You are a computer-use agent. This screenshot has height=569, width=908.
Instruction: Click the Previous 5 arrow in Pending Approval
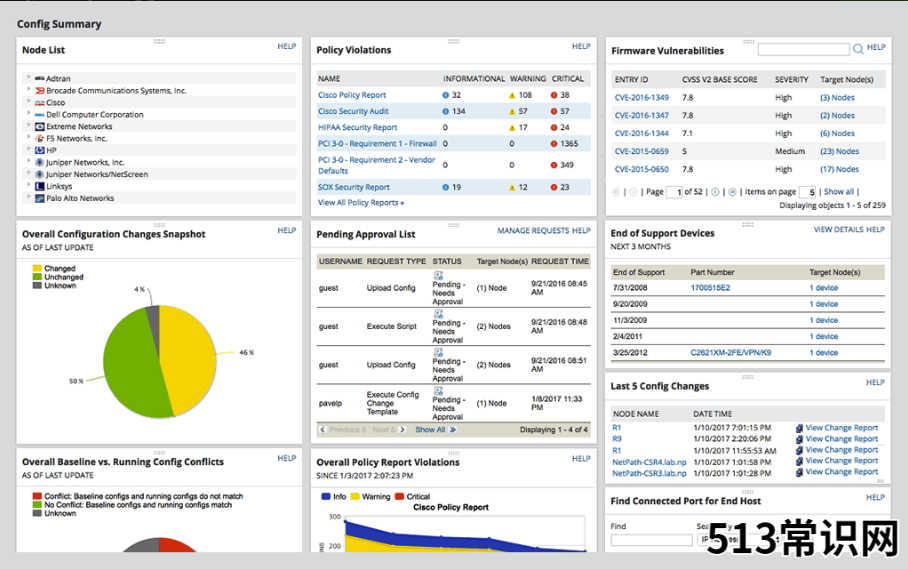pos(323,429)
